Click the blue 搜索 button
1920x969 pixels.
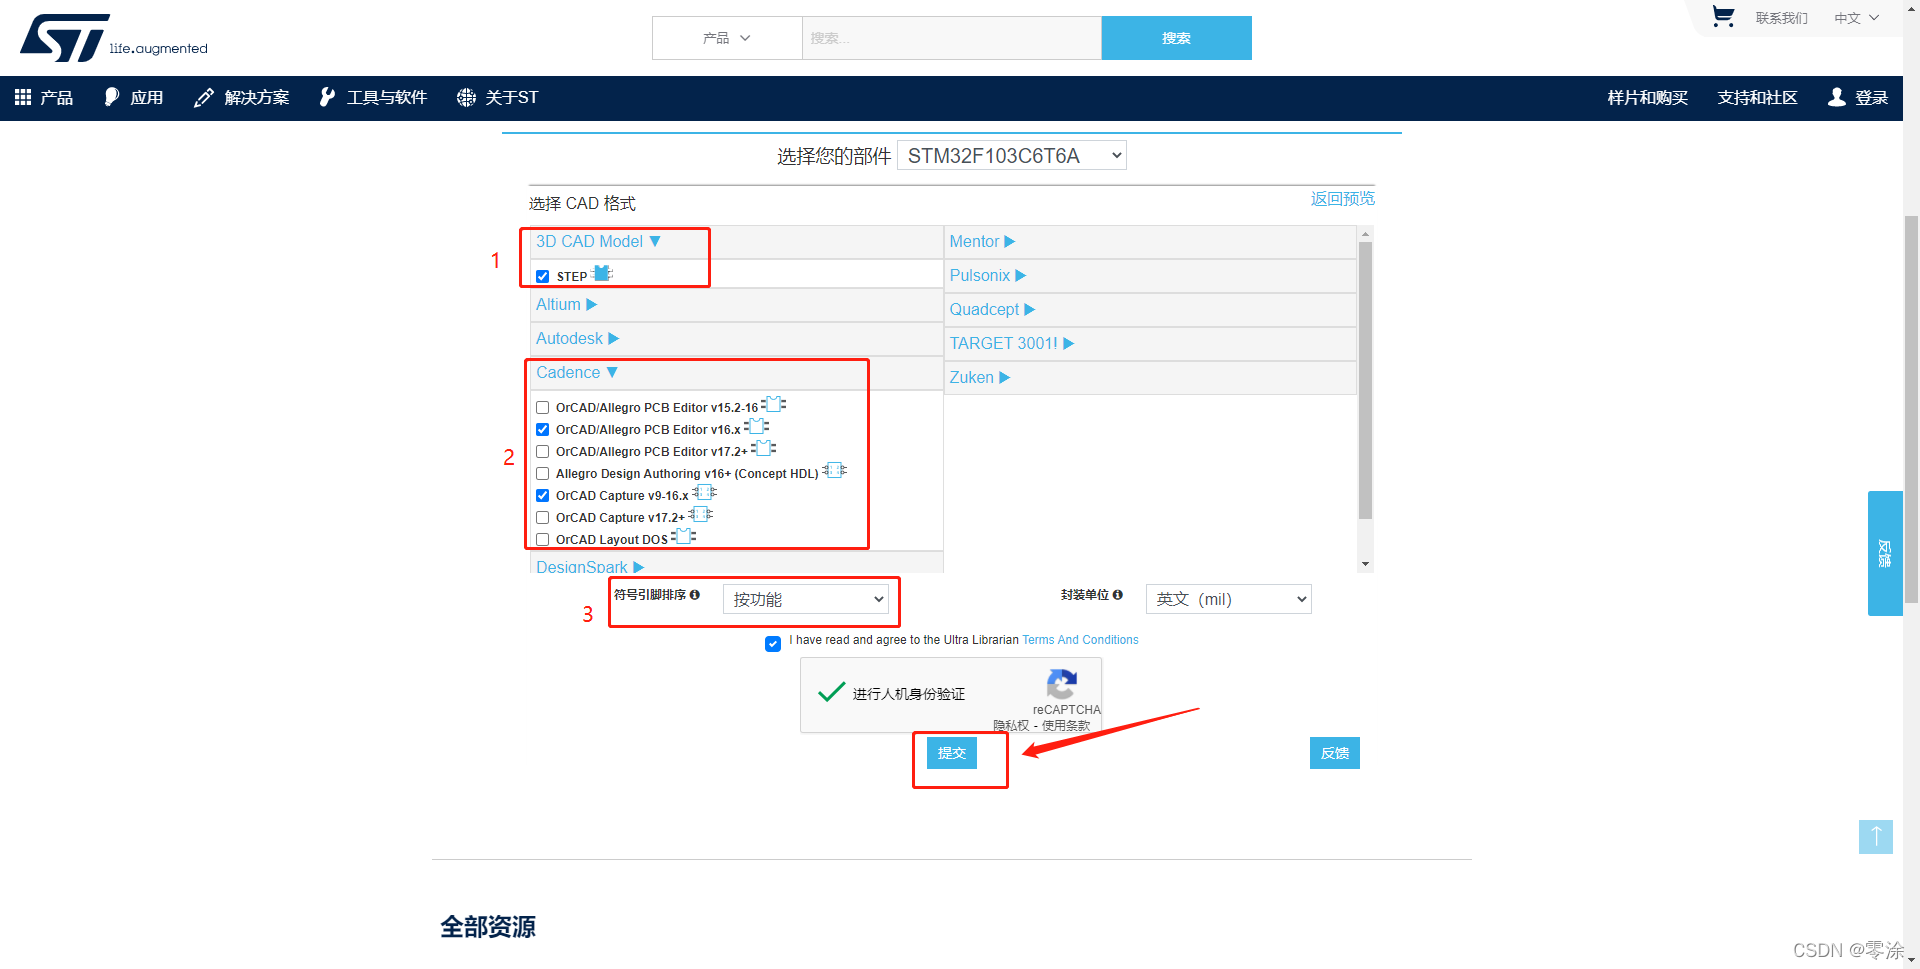click(1176, 38)
